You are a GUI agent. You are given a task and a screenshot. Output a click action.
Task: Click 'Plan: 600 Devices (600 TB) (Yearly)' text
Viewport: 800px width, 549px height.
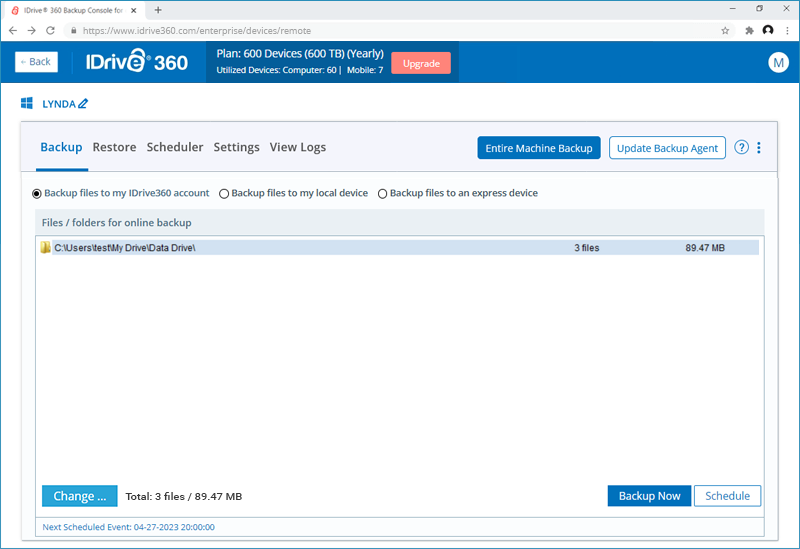[300, 54]
